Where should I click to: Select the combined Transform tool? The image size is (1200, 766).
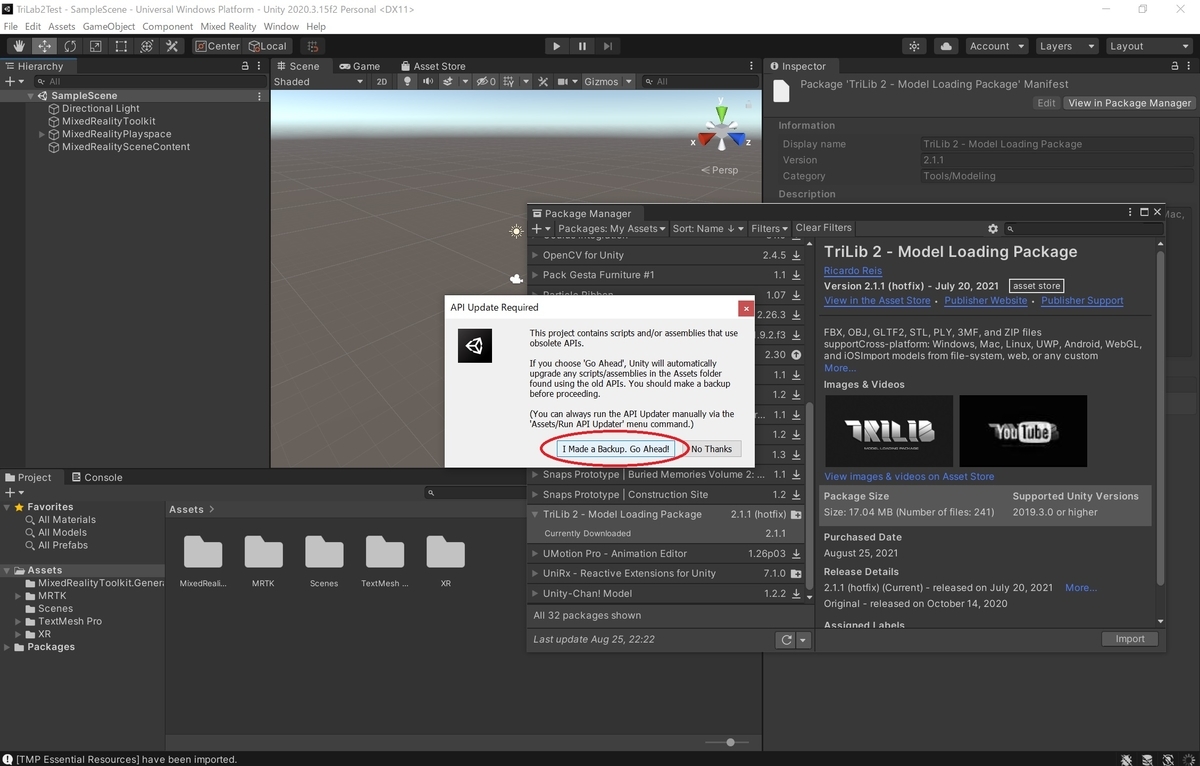pyautogui.click(x=146, y=46)
